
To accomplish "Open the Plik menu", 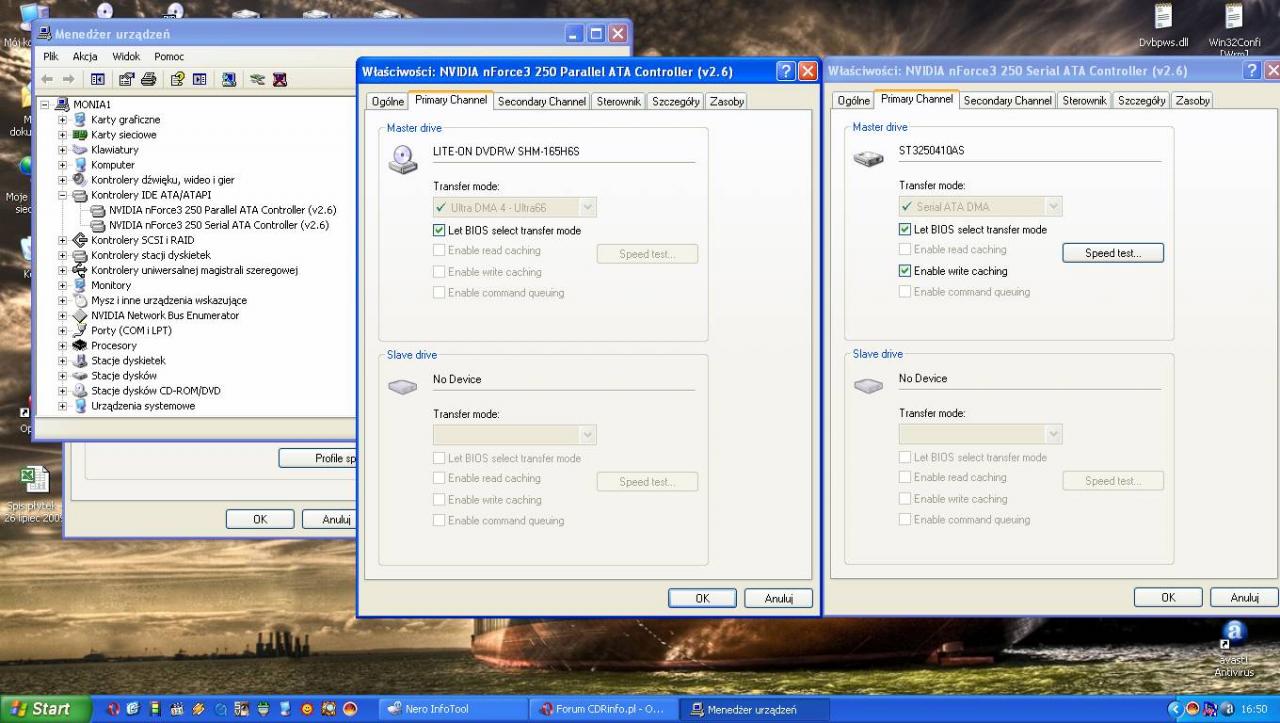I will 51,57.
